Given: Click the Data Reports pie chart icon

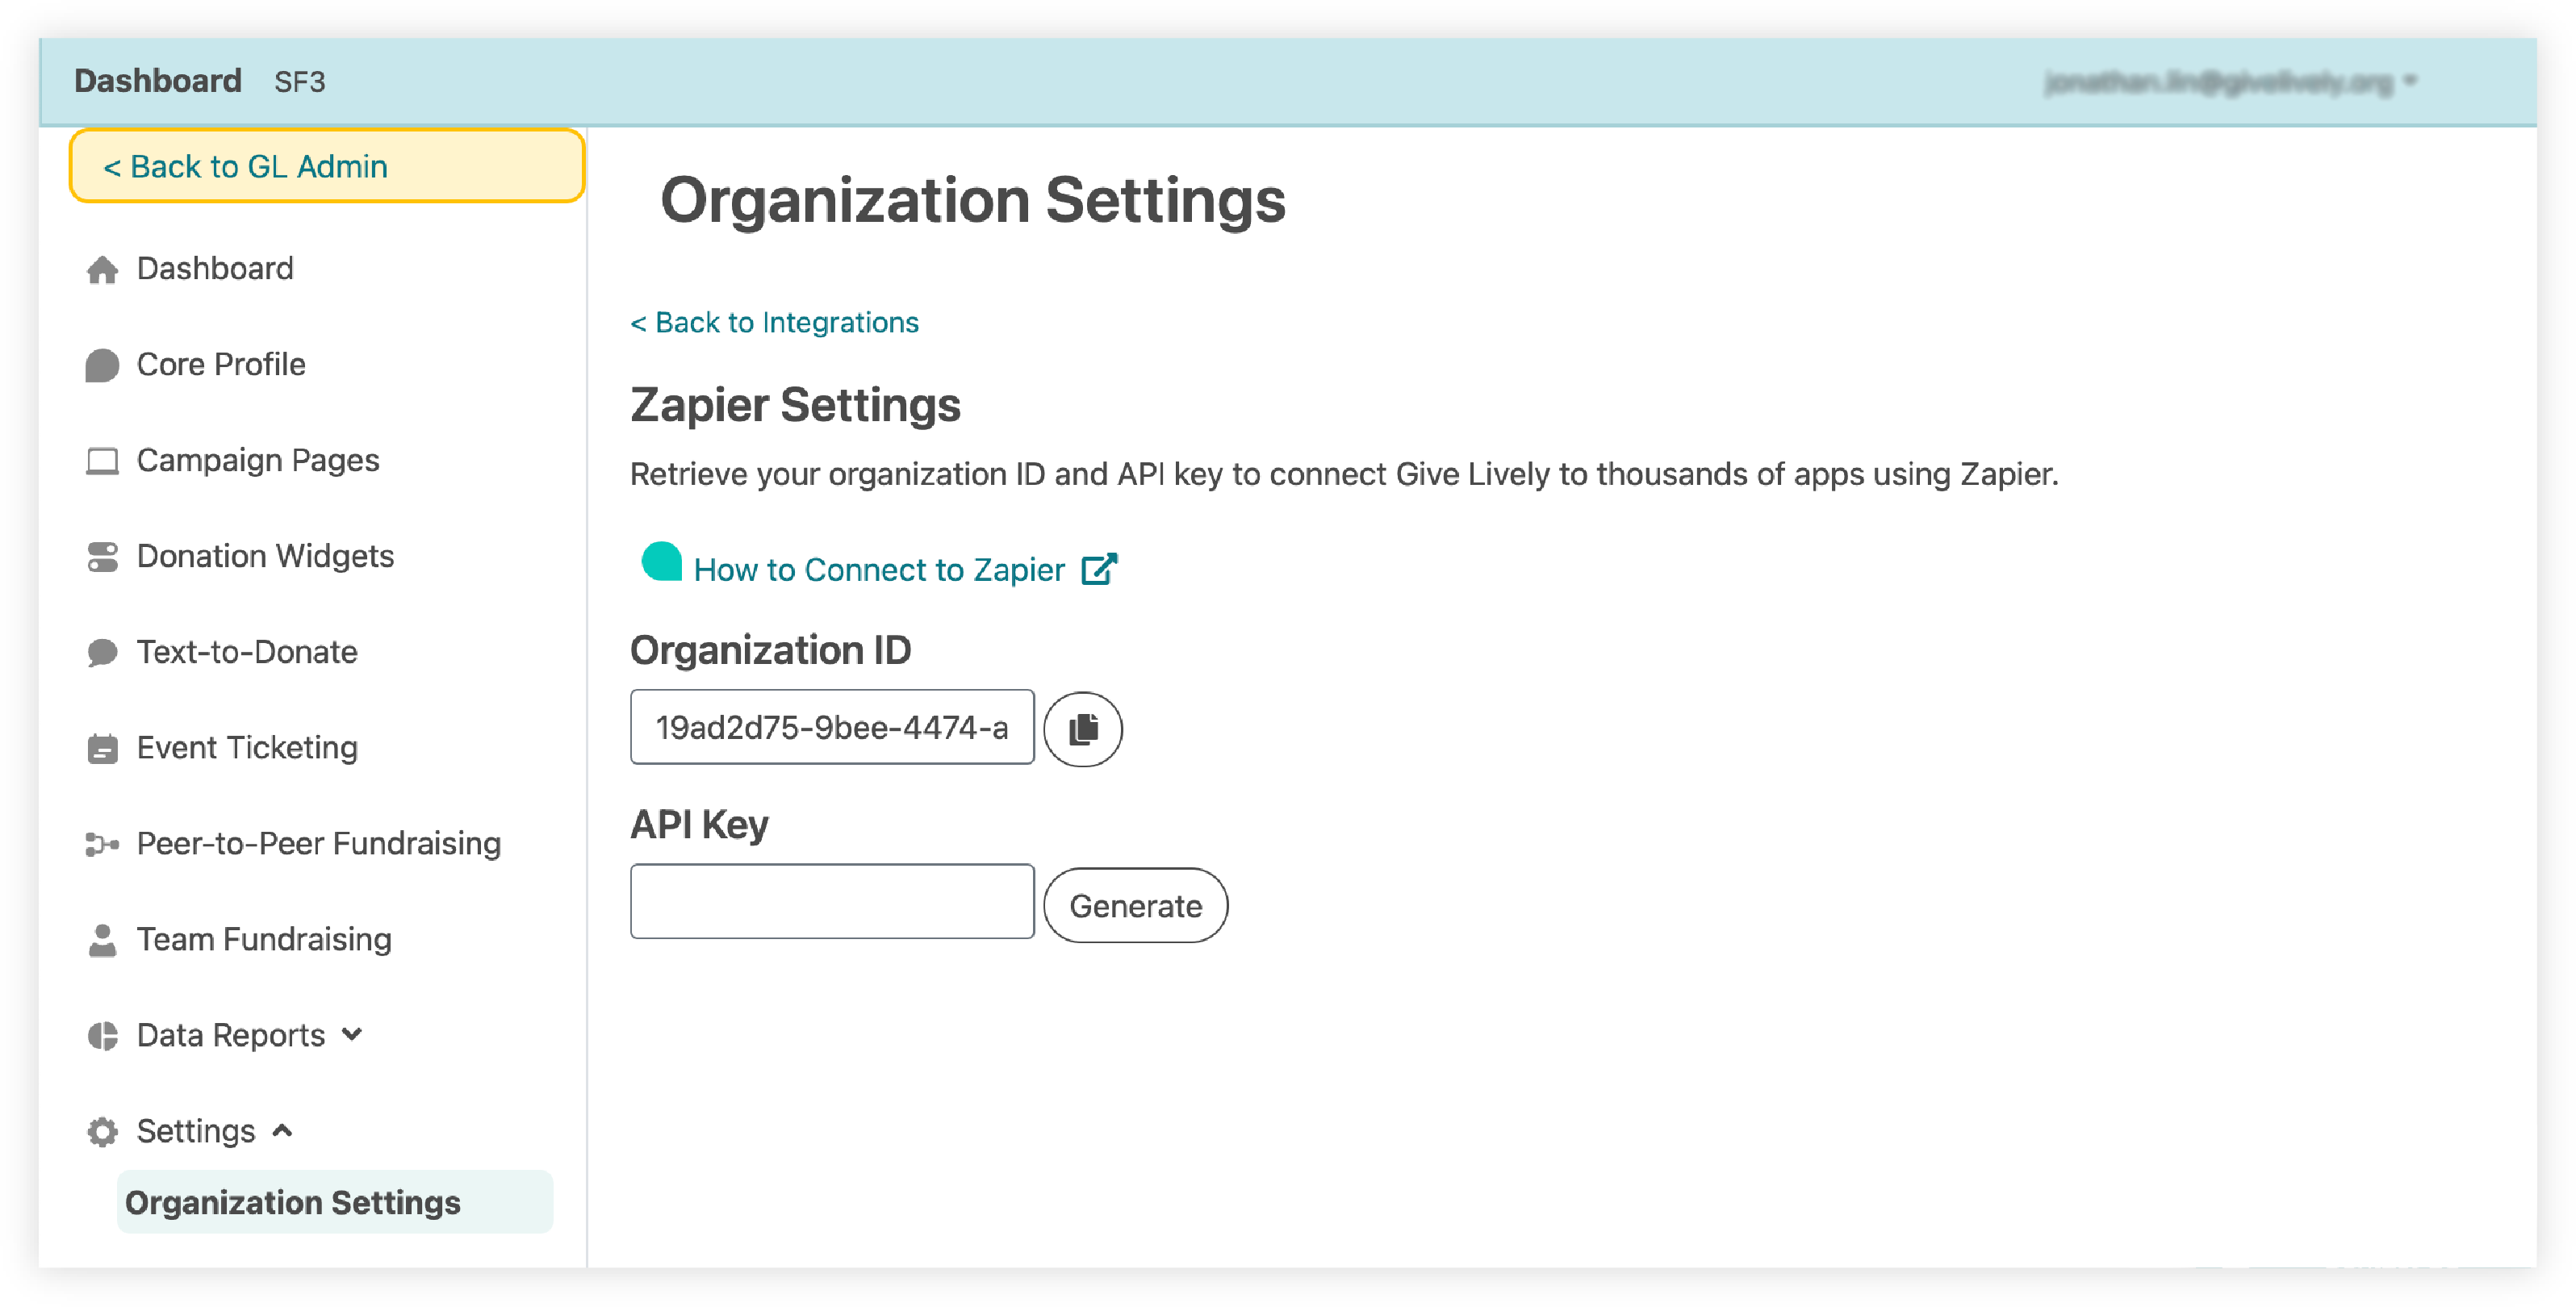Looking at the screenshot, I should tap(102, 1035).
